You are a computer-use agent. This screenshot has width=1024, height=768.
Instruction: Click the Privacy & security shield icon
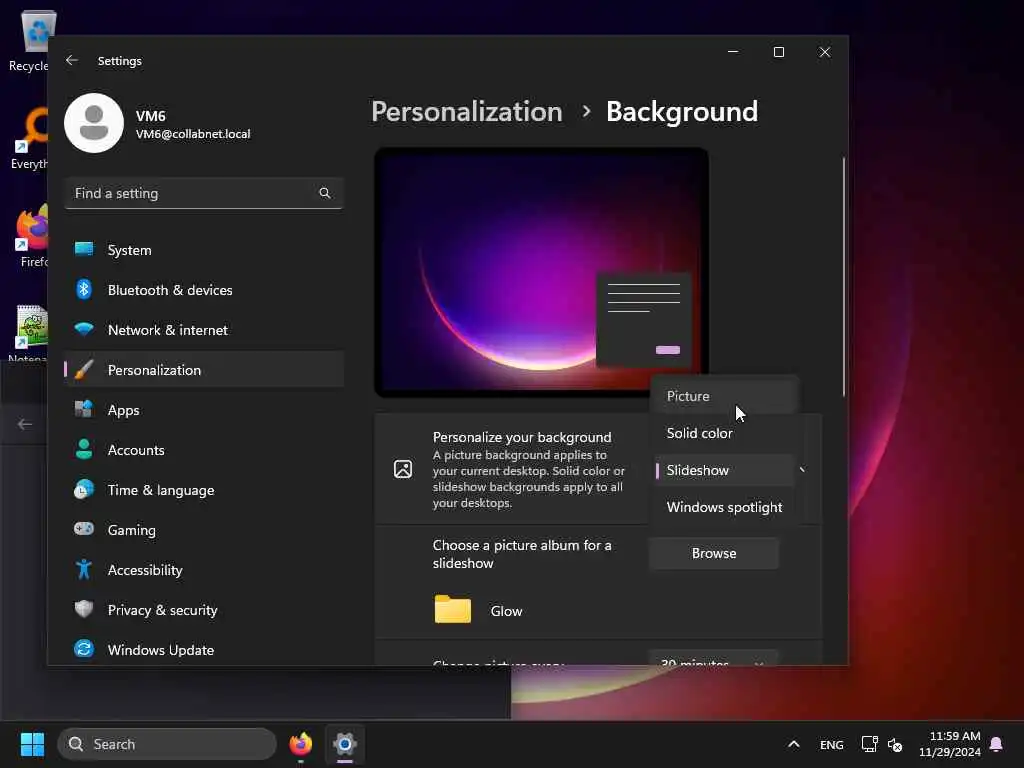coord(84,609)
